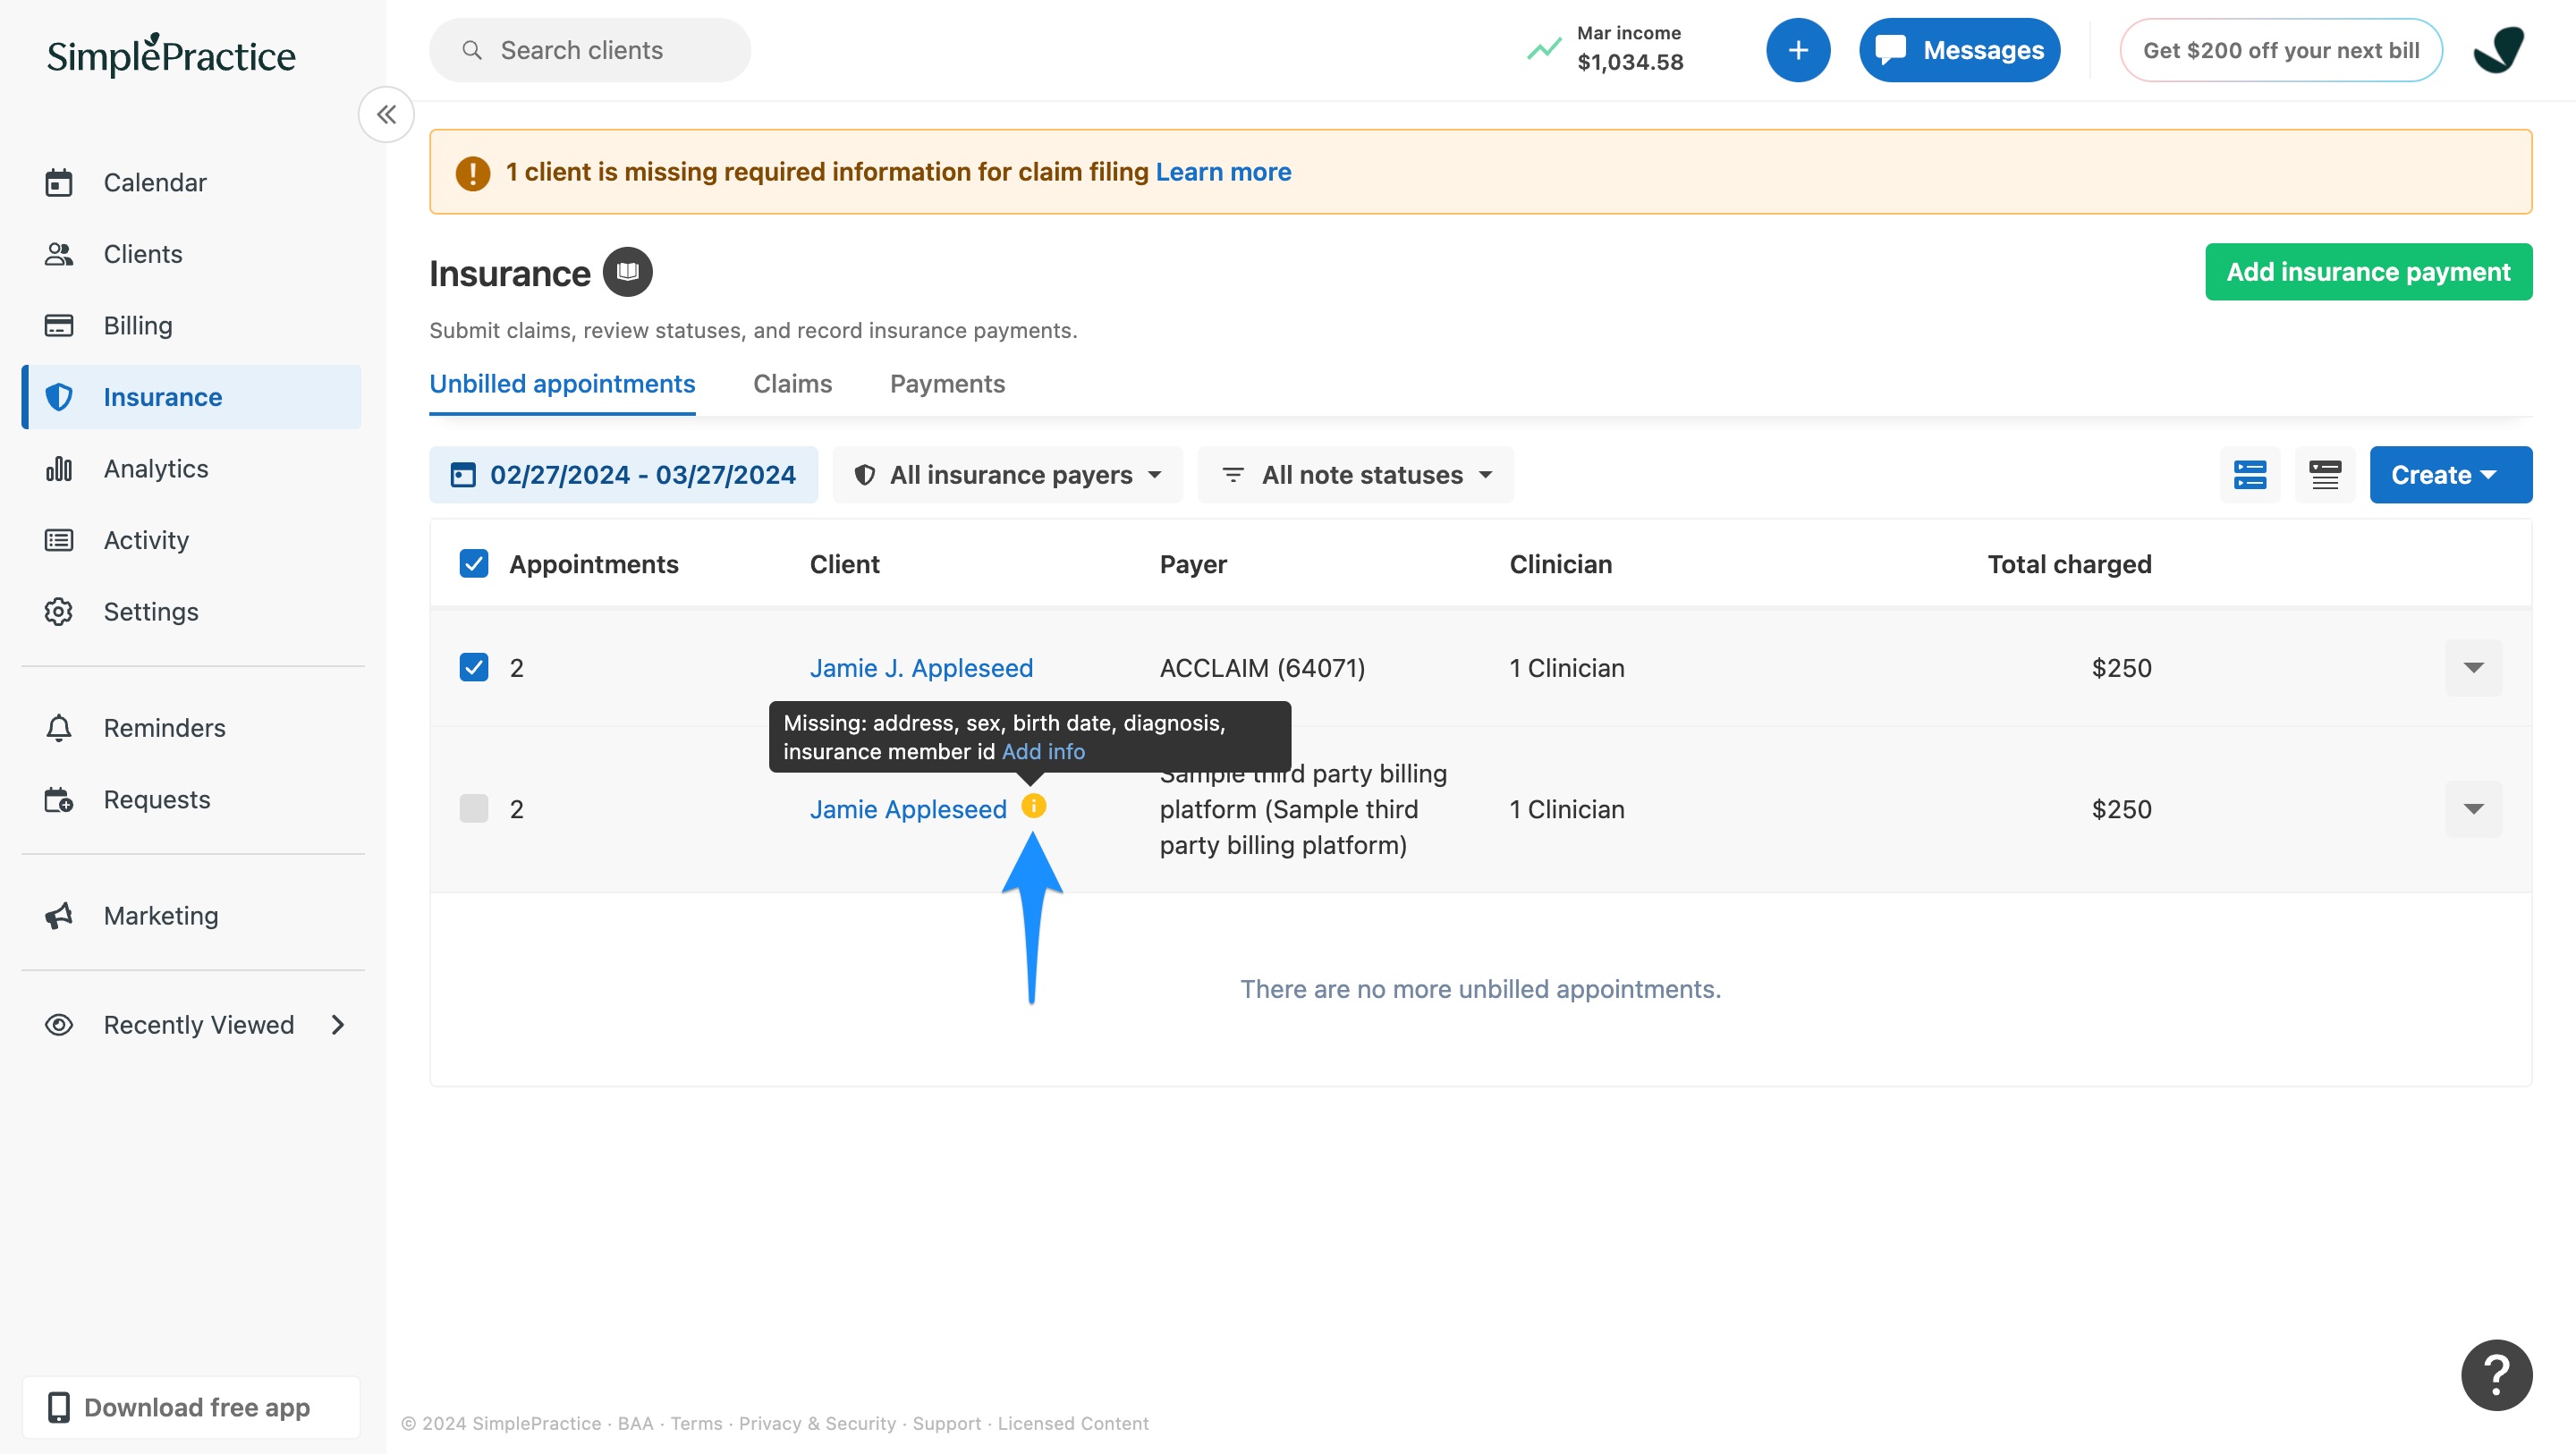
Task: Collapse the sidebar with the double-chevron button
Action: [386, 115]
